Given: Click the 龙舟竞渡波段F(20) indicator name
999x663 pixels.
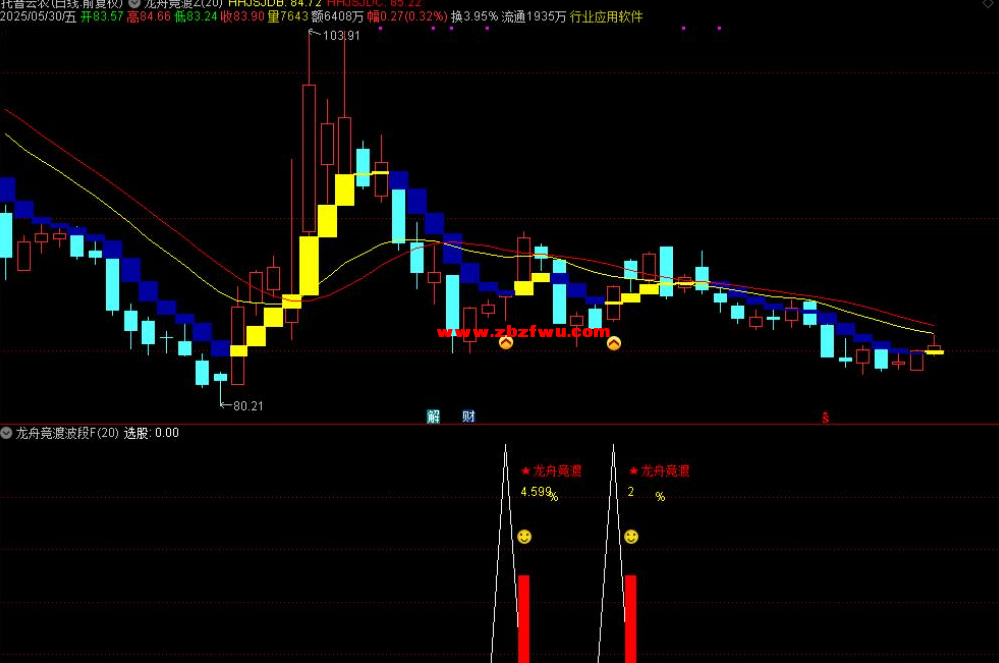Looking at the screenshot, I should pyautogui.click(x=67, y=433).
